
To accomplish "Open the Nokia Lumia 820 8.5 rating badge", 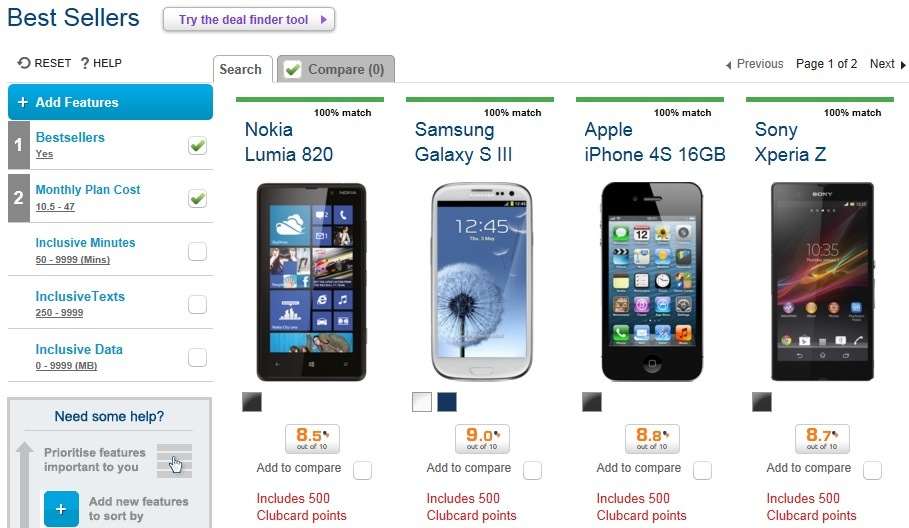I will [312, 439].
